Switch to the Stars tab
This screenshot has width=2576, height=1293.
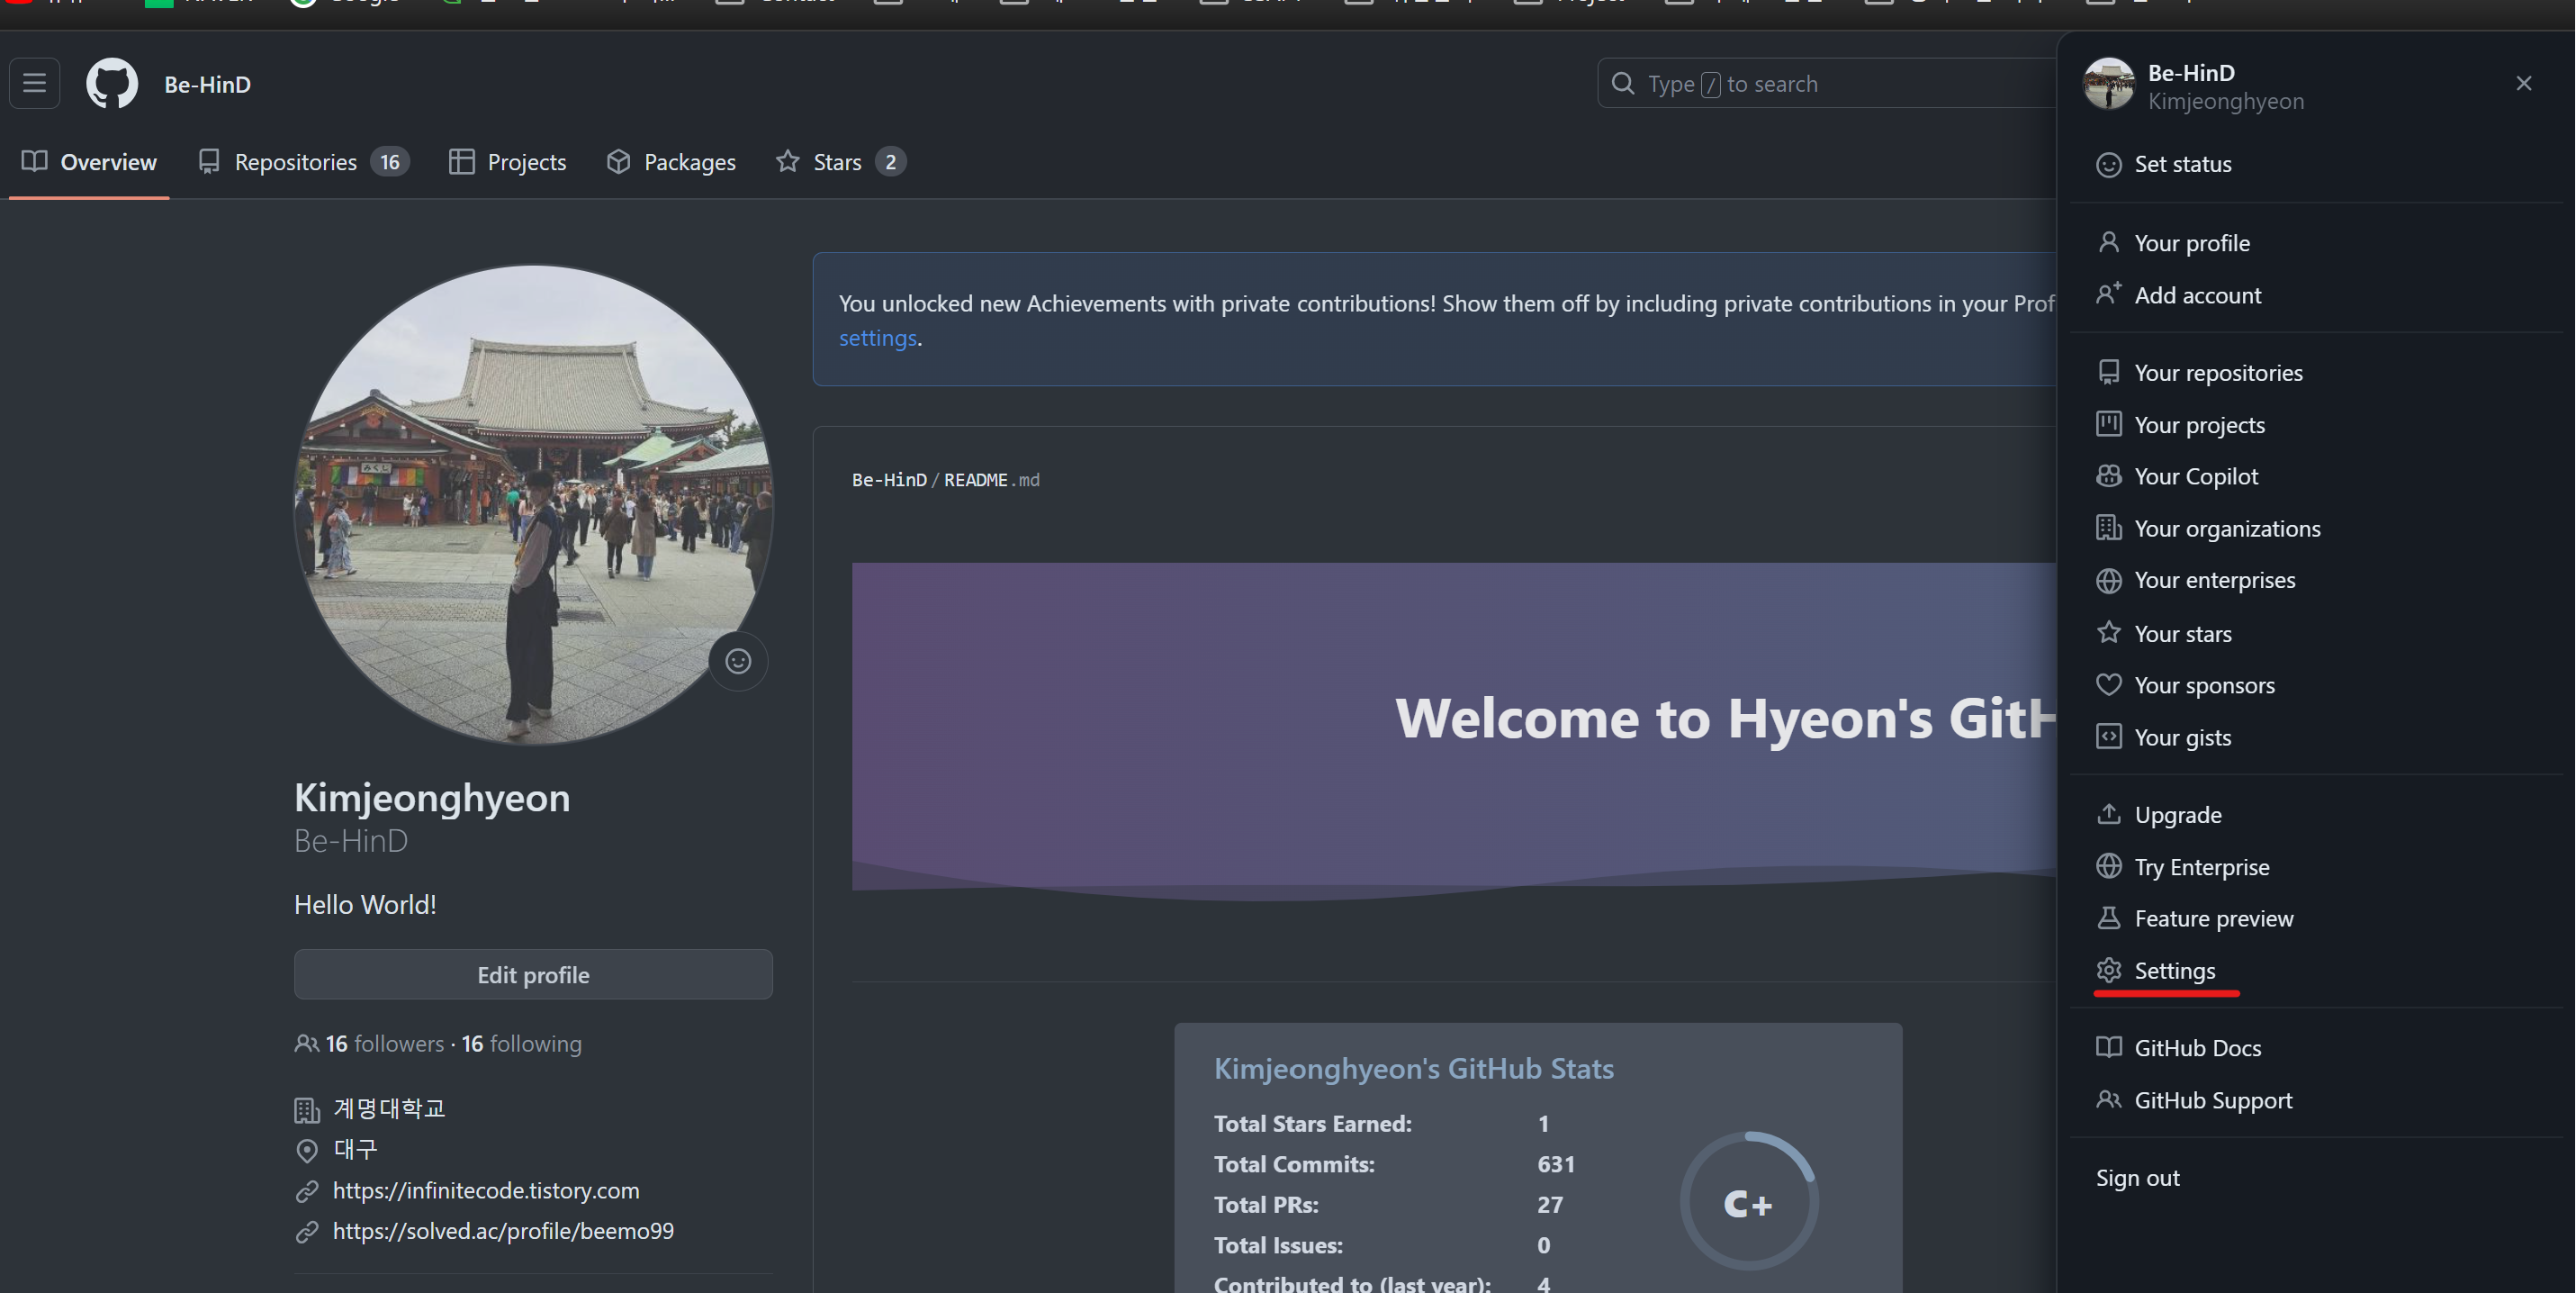[x=839, y=162]
